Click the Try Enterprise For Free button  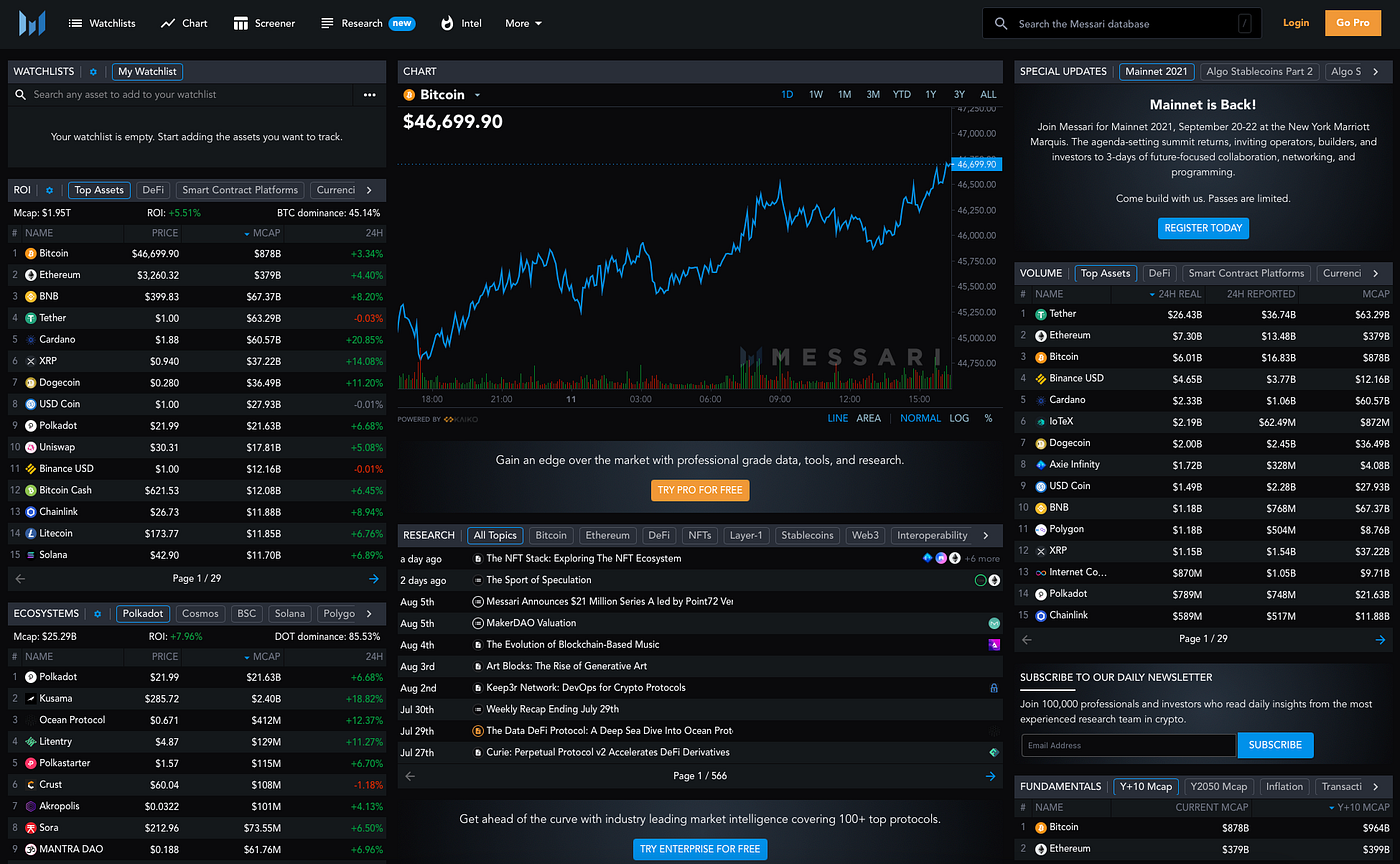pyautogui.click(x=700, y=849)
